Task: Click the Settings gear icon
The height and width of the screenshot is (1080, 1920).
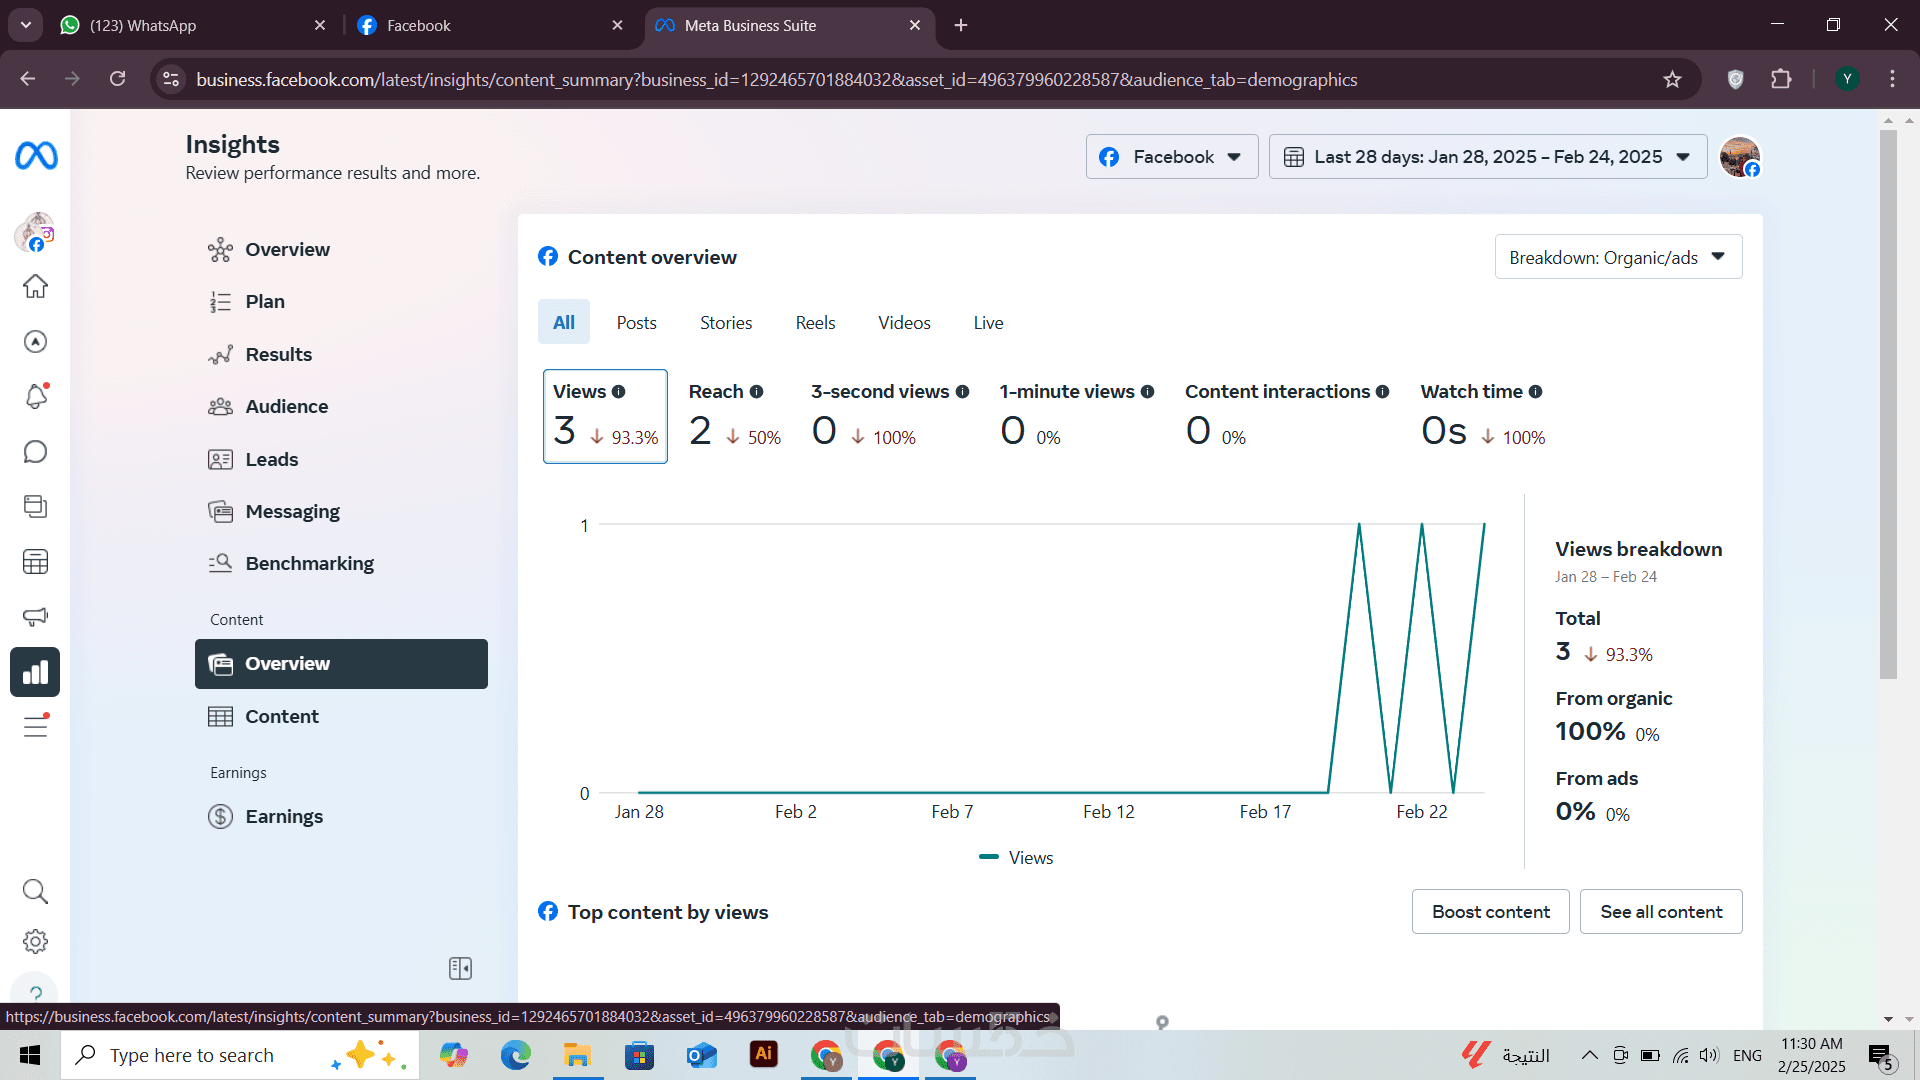Action: pos(35,941)
